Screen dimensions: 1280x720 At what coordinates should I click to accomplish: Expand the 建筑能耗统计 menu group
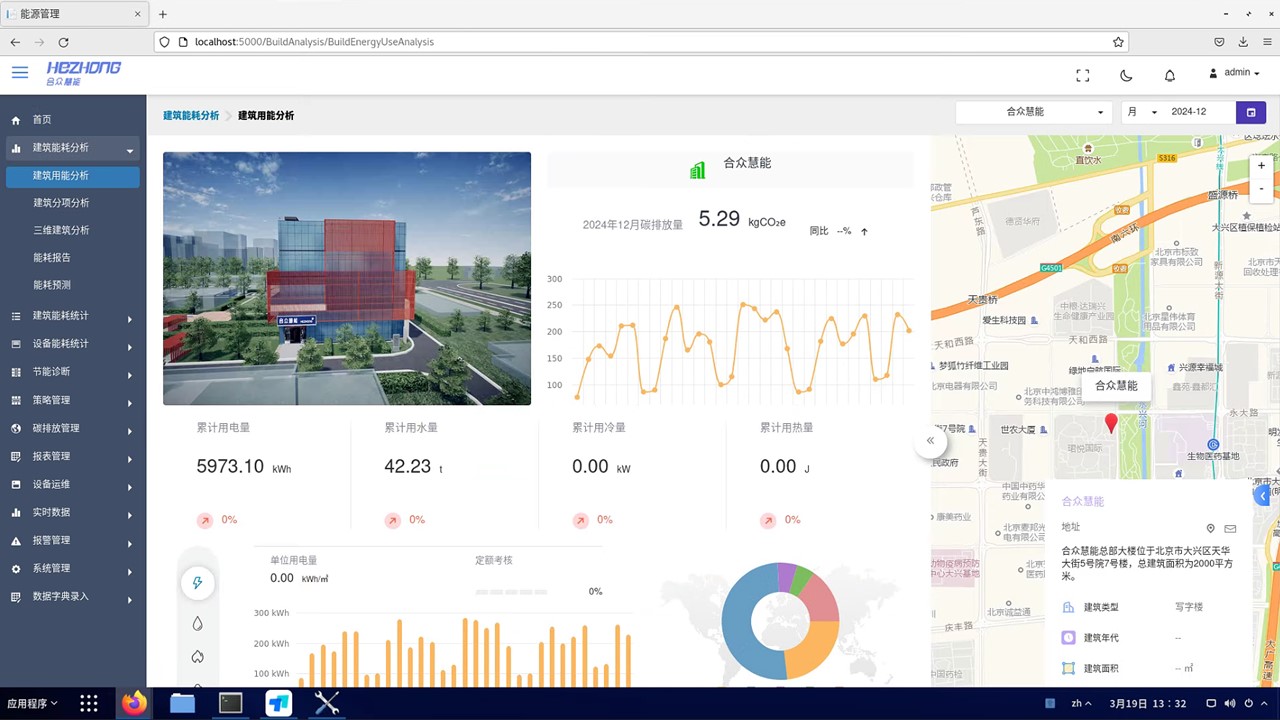(x=73, y=316)
